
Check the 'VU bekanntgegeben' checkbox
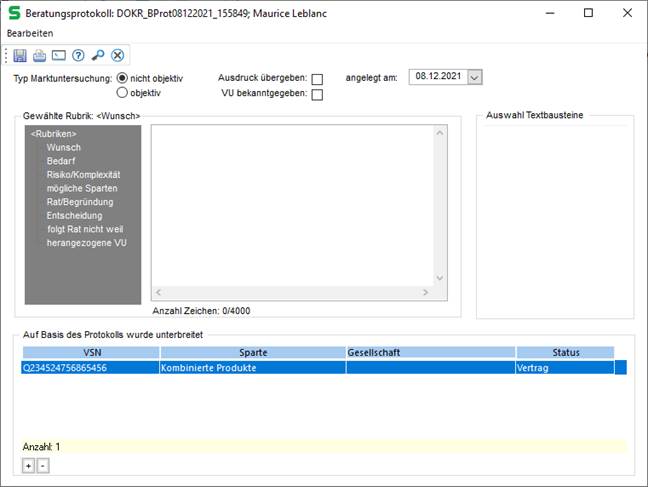317,95
